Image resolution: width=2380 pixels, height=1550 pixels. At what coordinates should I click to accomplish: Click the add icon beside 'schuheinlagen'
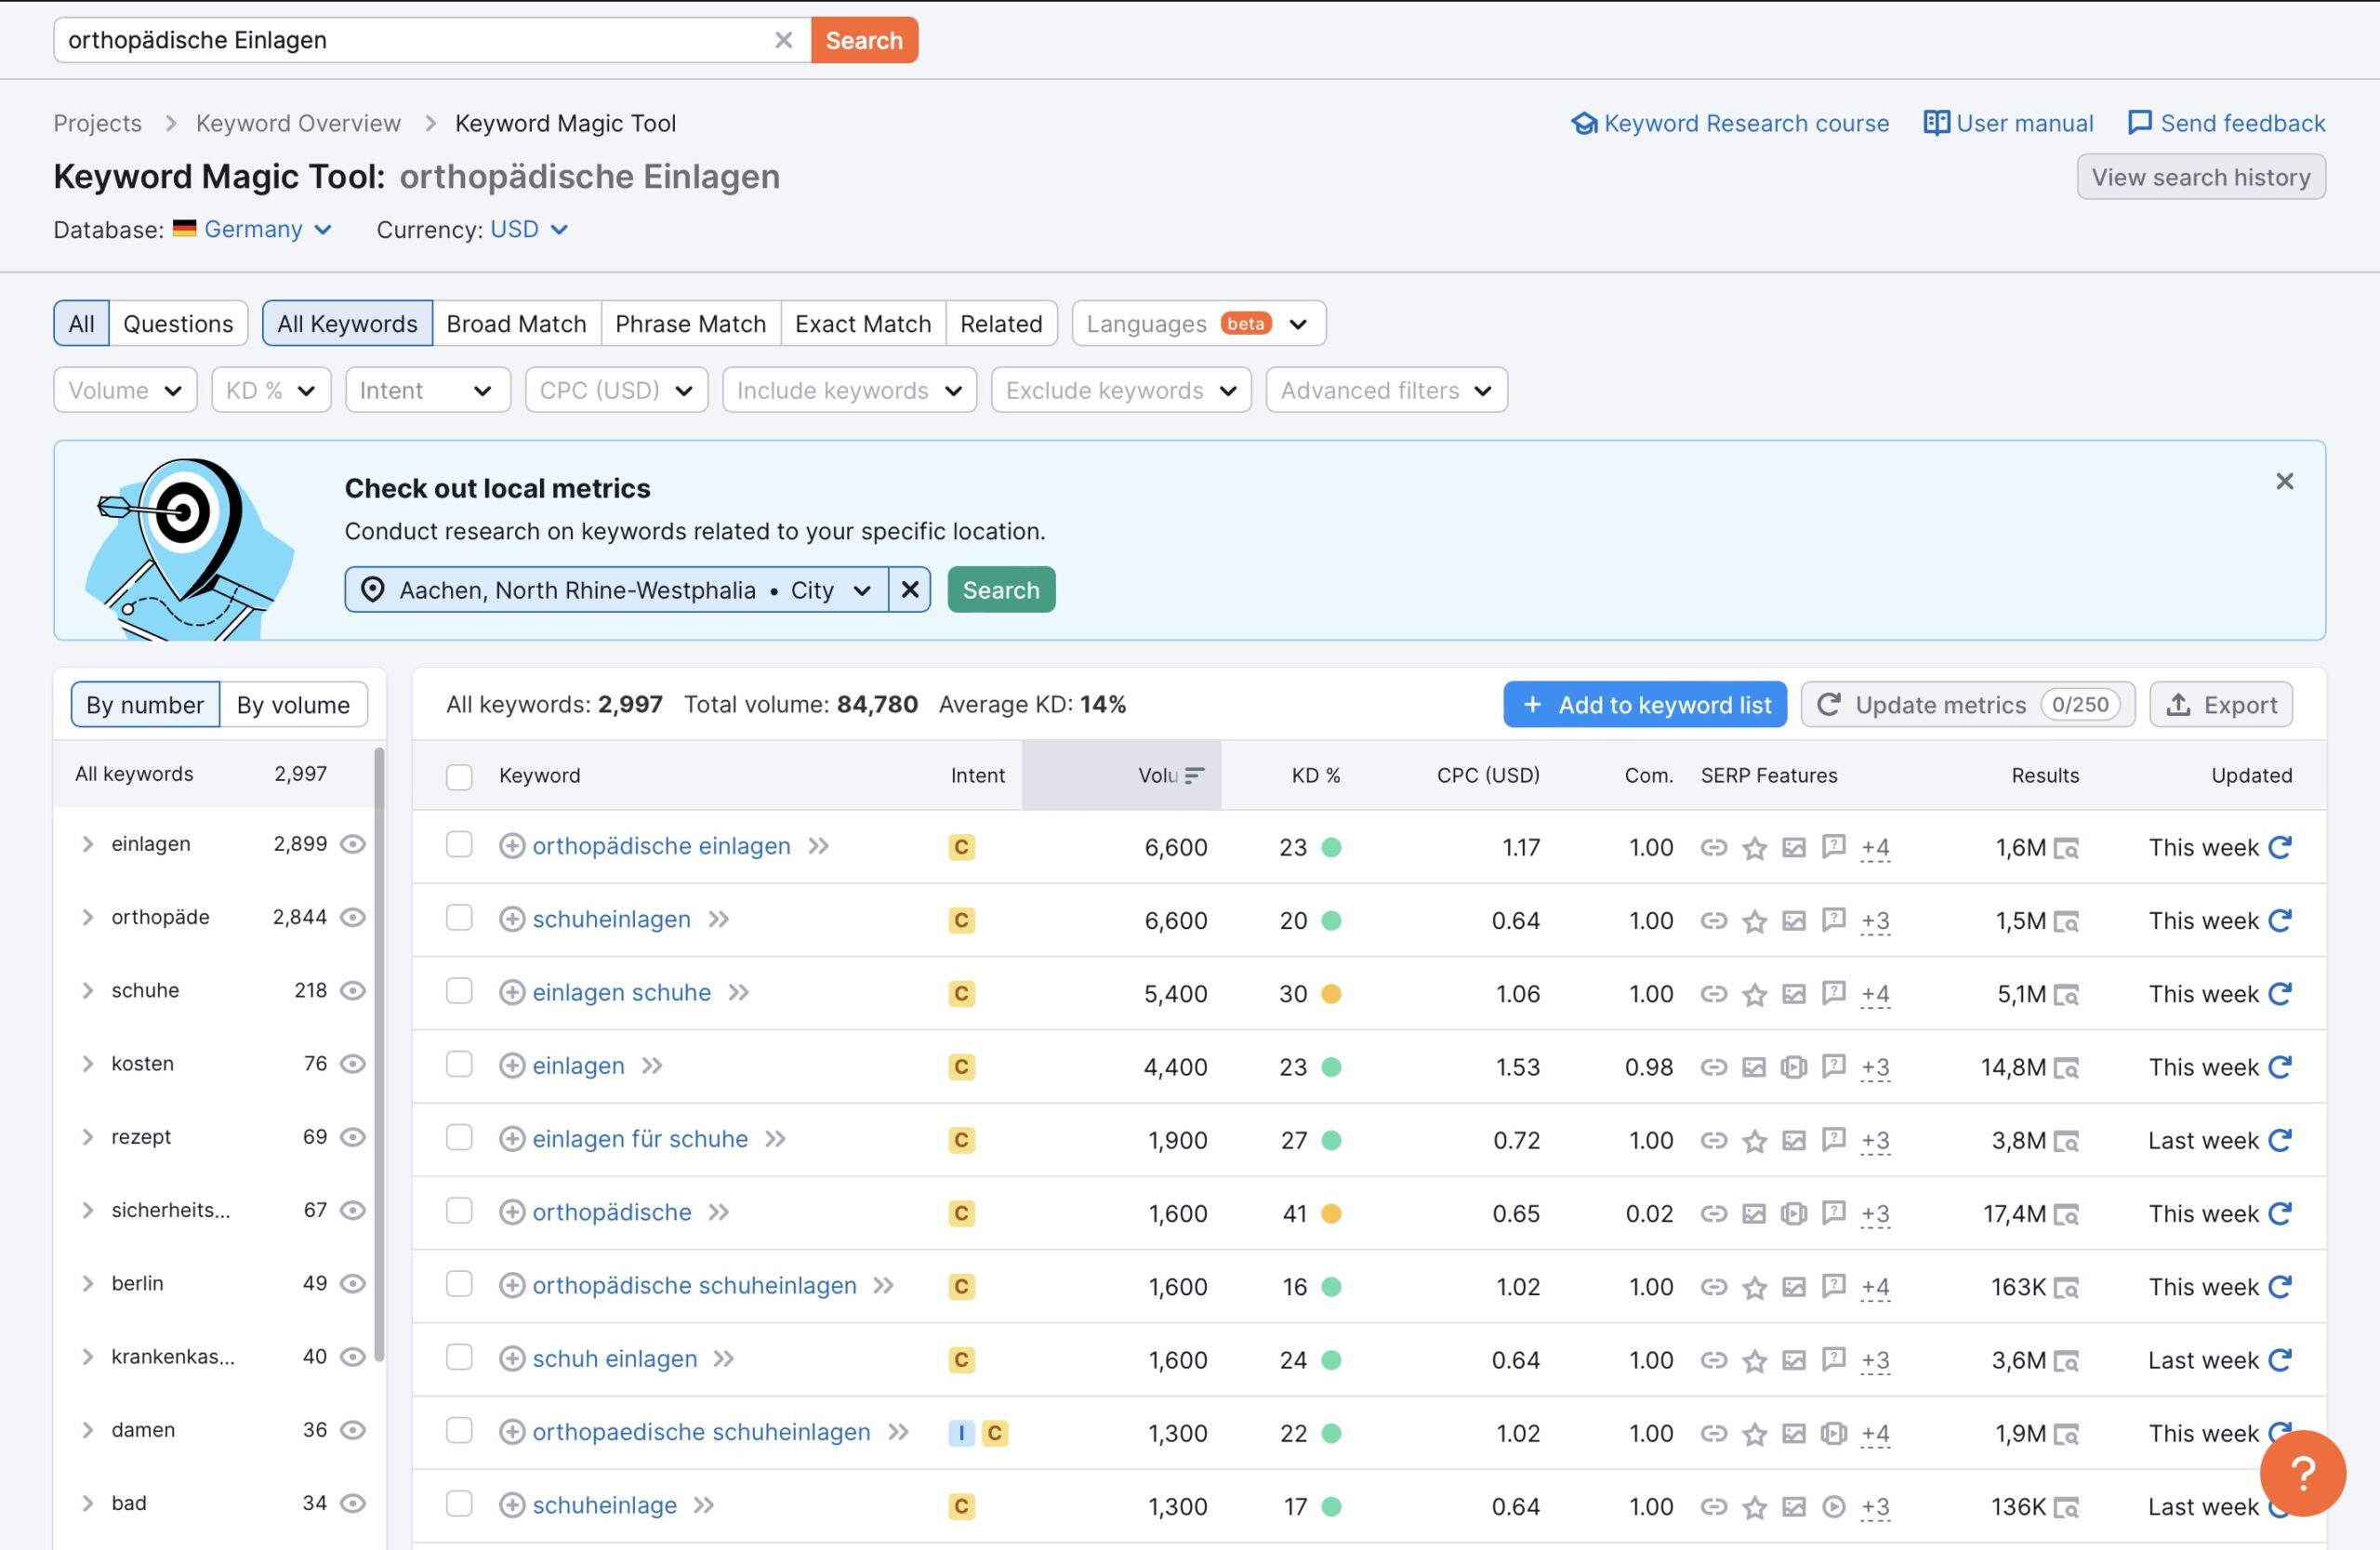pos(512,919)
